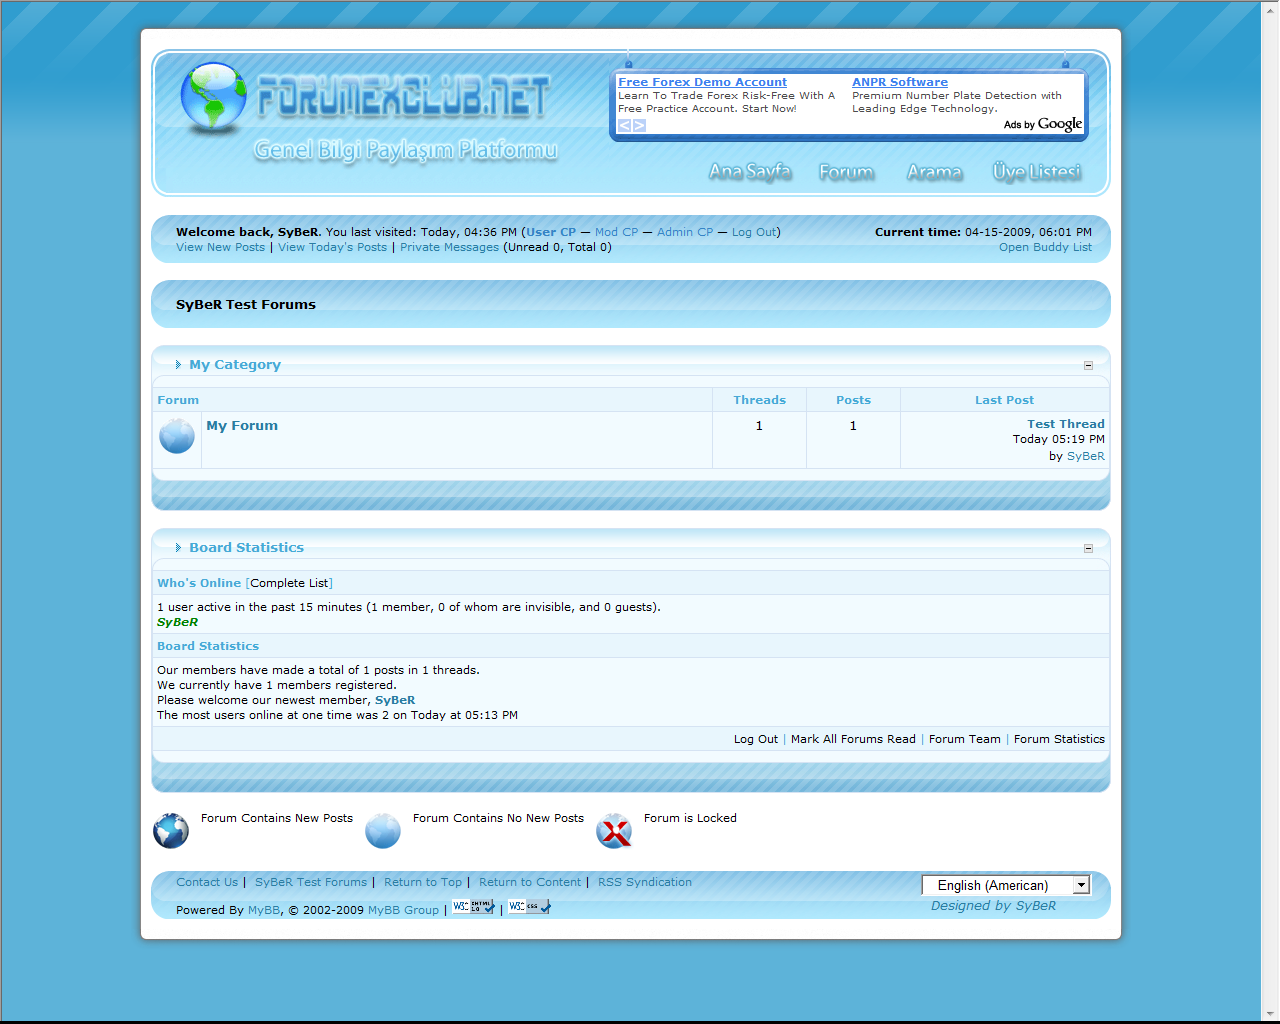This screenshot has width=1280, height=1024.
Task: Open Private Messages
Action: [449, 247]
